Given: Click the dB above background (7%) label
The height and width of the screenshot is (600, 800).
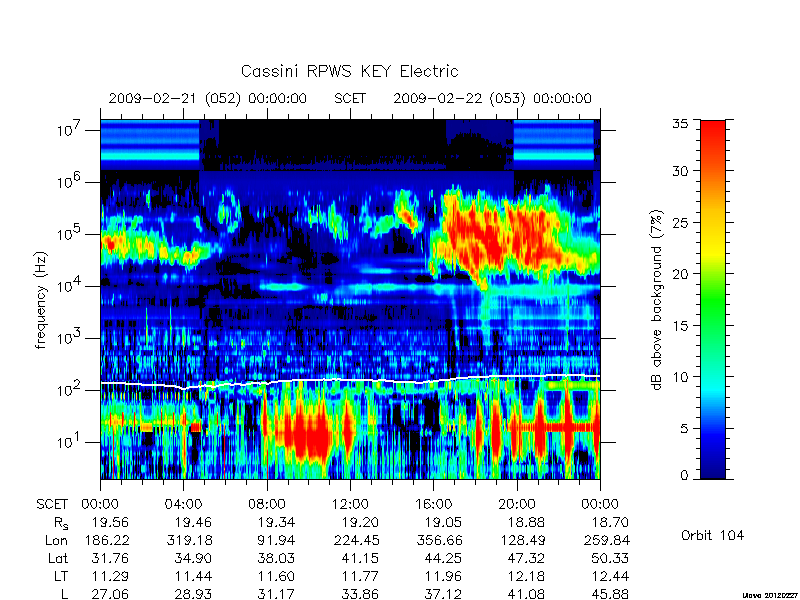Looking at the screenshot, I should (x=657, y=300).
